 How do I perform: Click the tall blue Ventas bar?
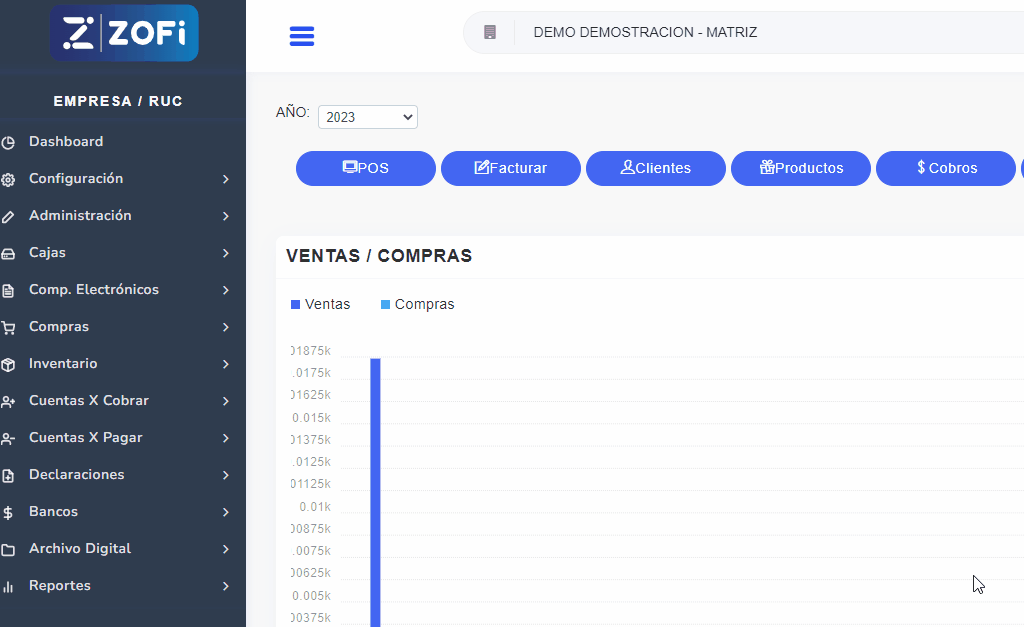(375, 490)
